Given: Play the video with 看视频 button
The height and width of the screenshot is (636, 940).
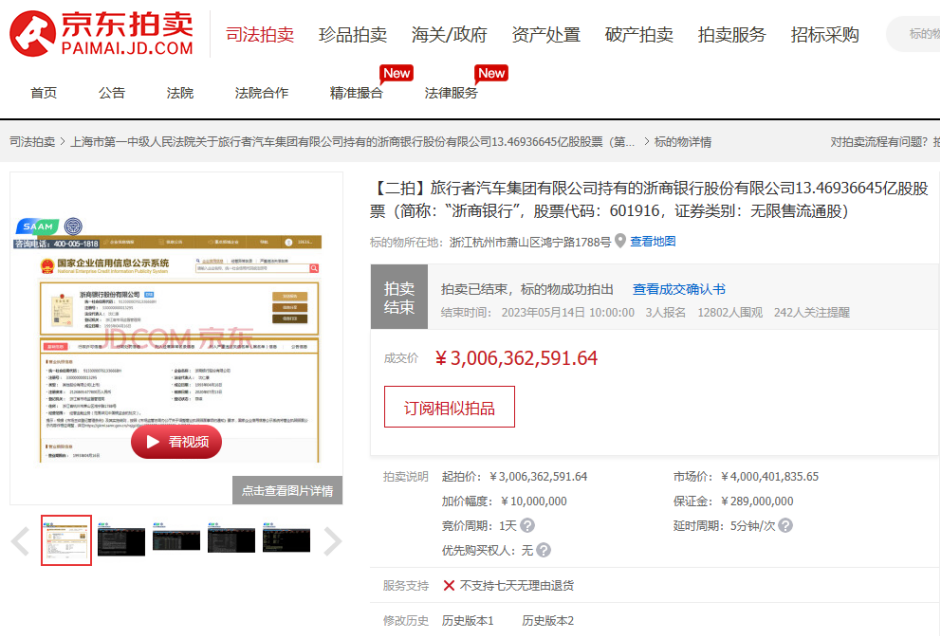Looking at the screenshot, I should 176,442.
